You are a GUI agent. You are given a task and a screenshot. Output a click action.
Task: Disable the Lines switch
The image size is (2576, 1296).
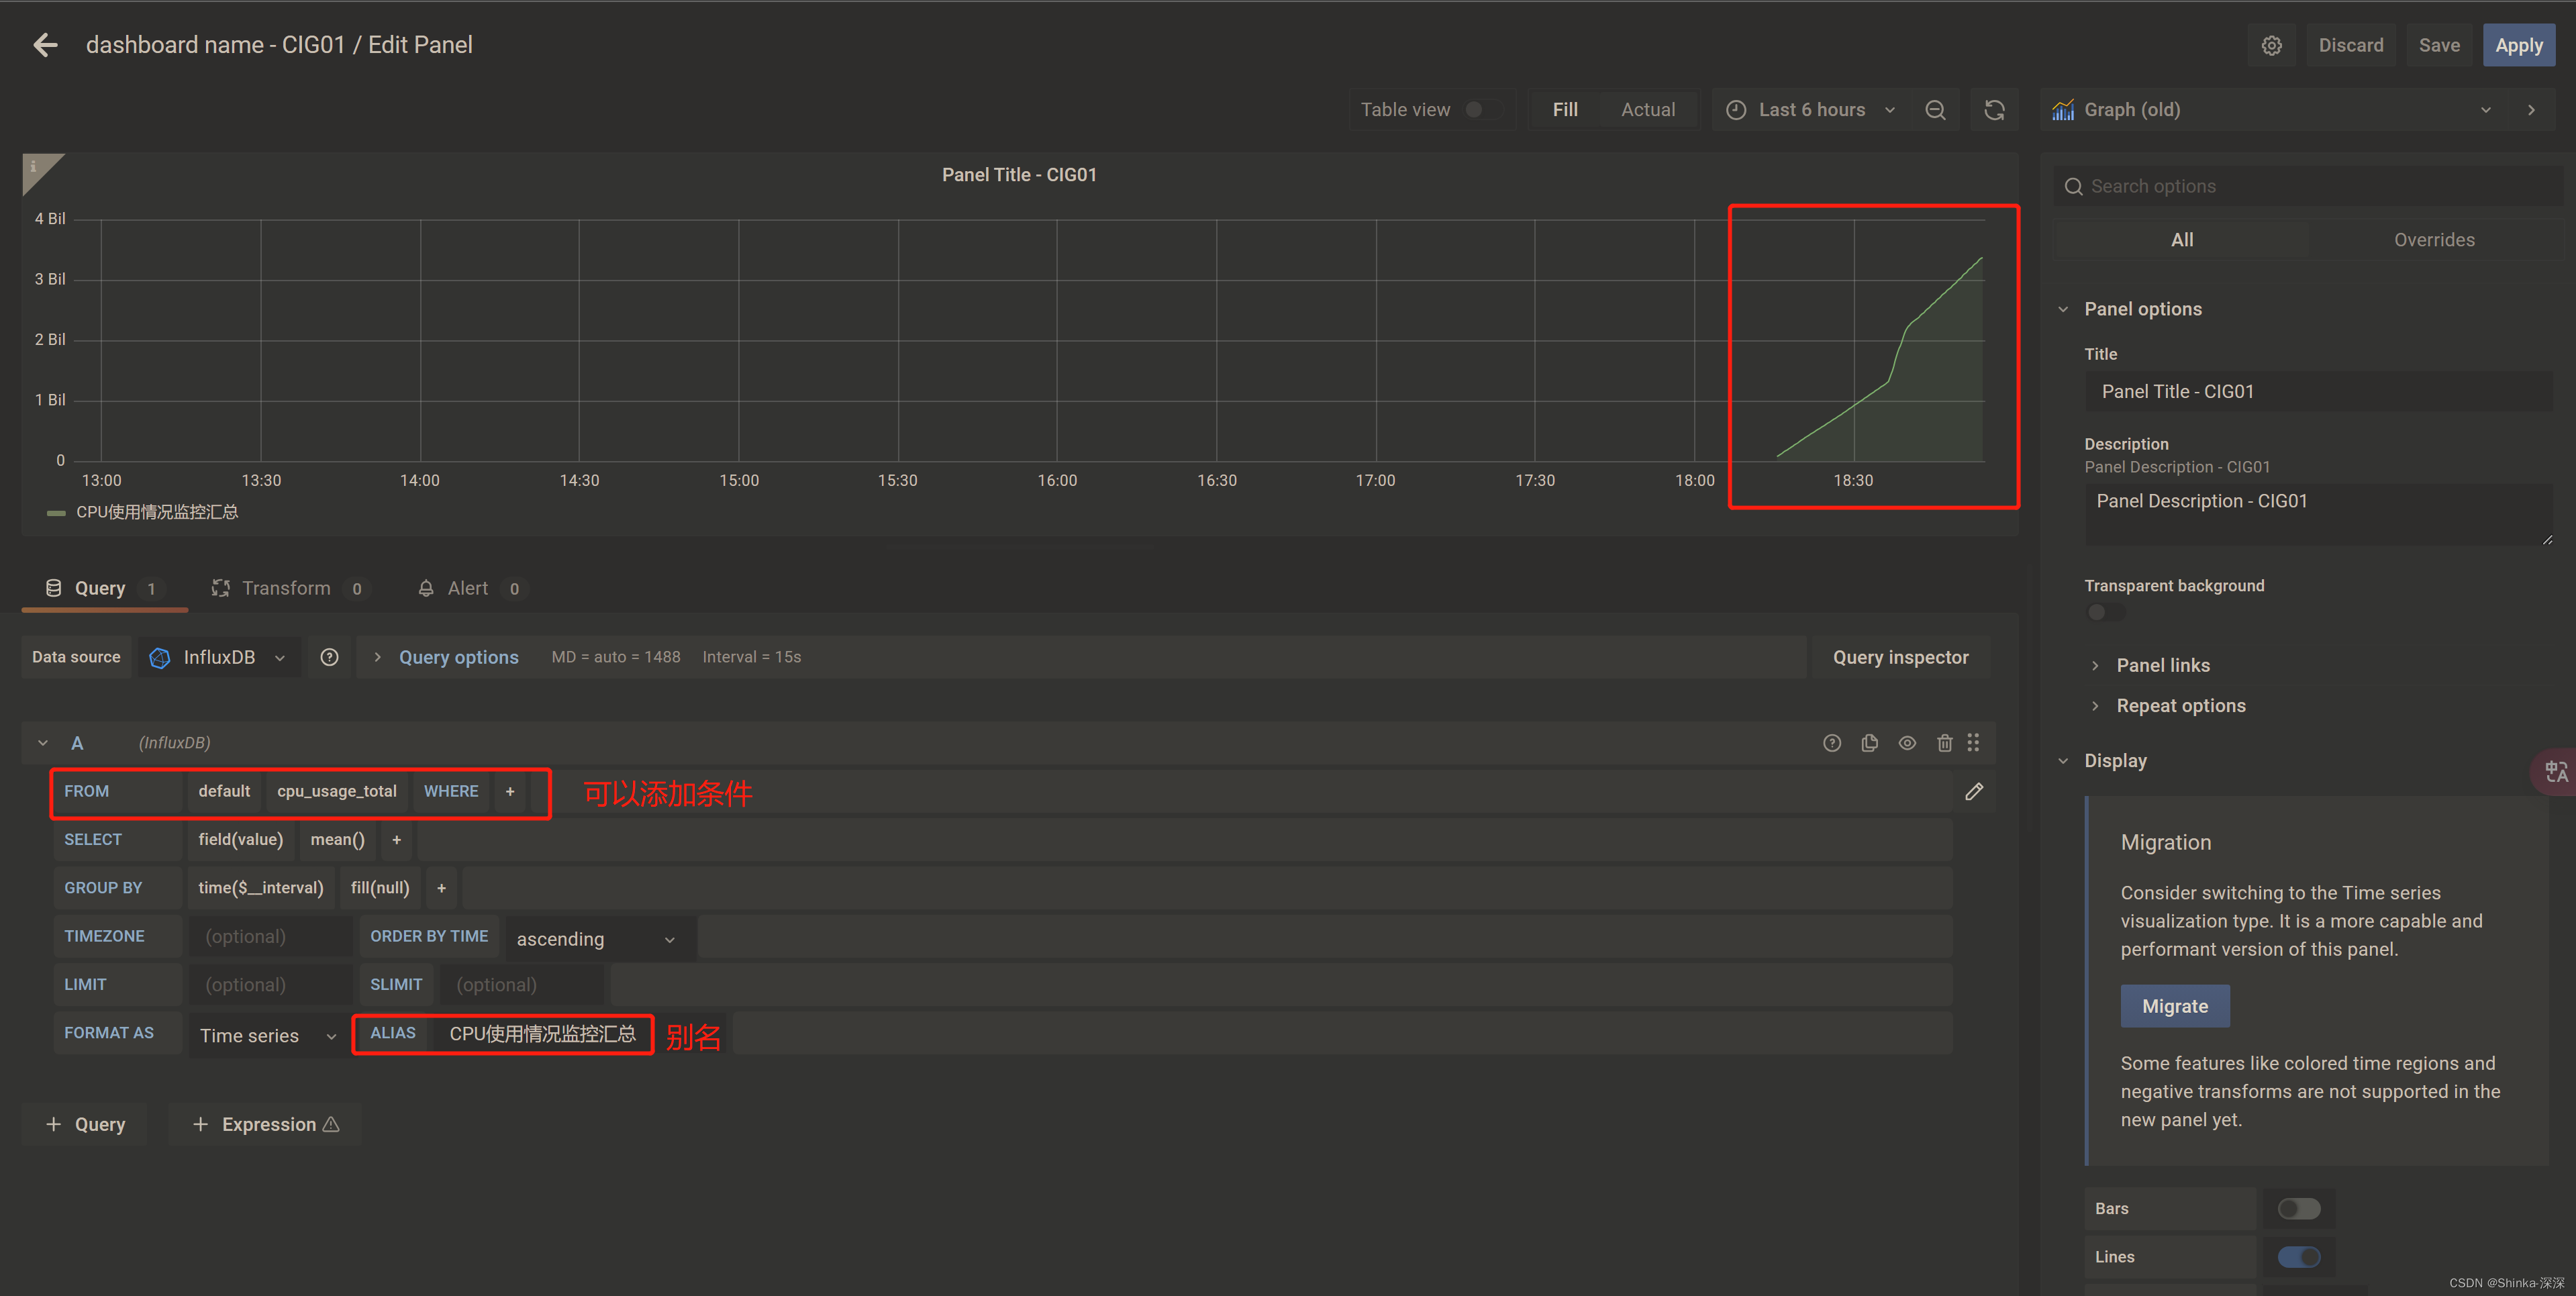[2298, 1257]
